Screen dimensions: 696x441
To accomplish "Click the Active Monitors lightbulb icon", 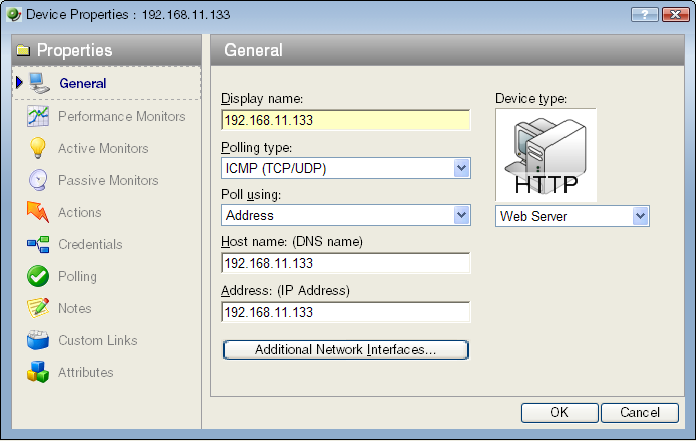I will click(38, 148).
